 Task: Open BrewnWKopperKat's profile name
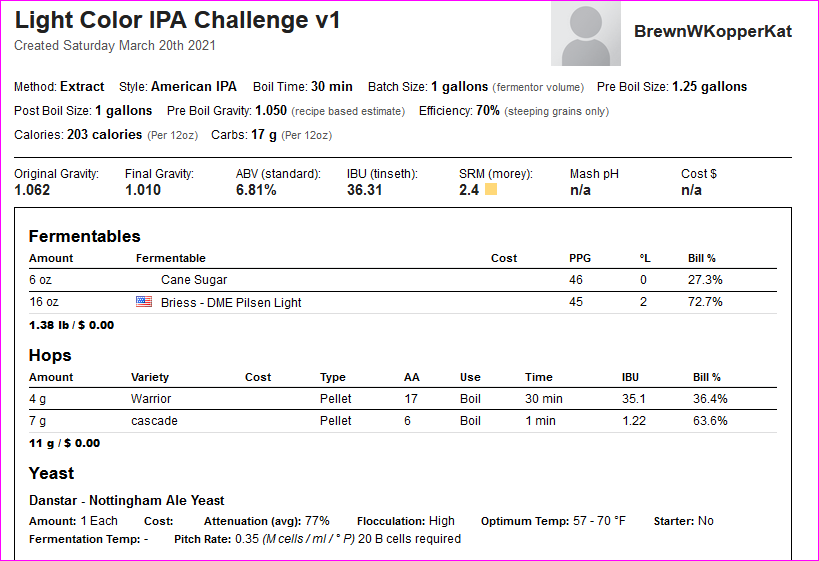pos(712,31)
